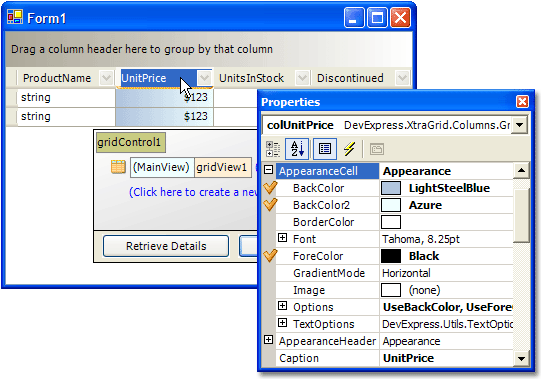Click the gridControl1 level button
The image size is (541, 379).
pyautogui.click(x=131, y=142)
